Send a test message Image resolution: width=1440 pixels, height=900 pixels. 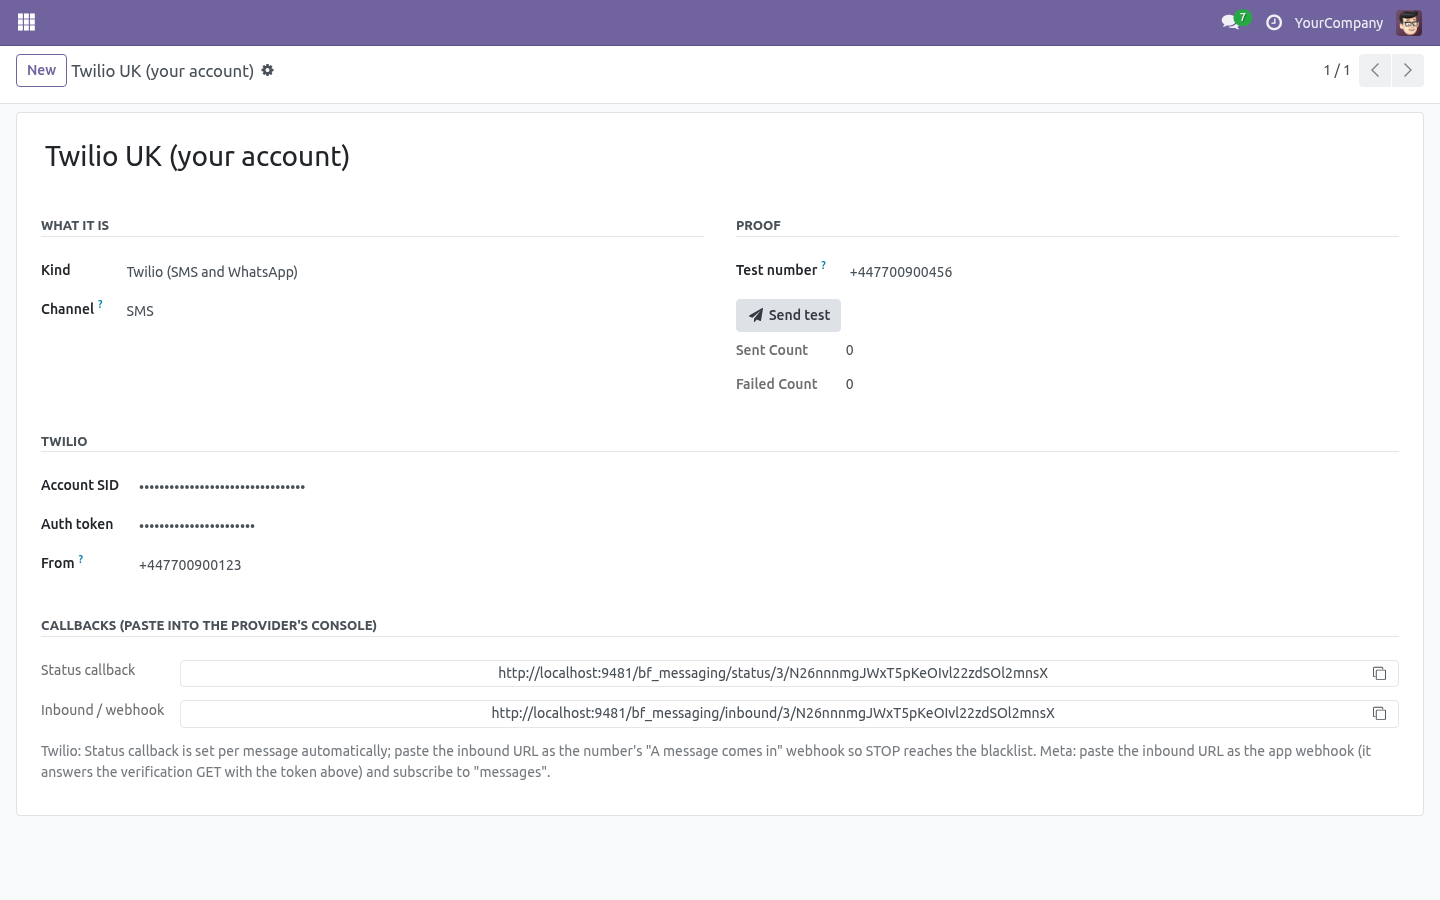(x=788, y=315)
